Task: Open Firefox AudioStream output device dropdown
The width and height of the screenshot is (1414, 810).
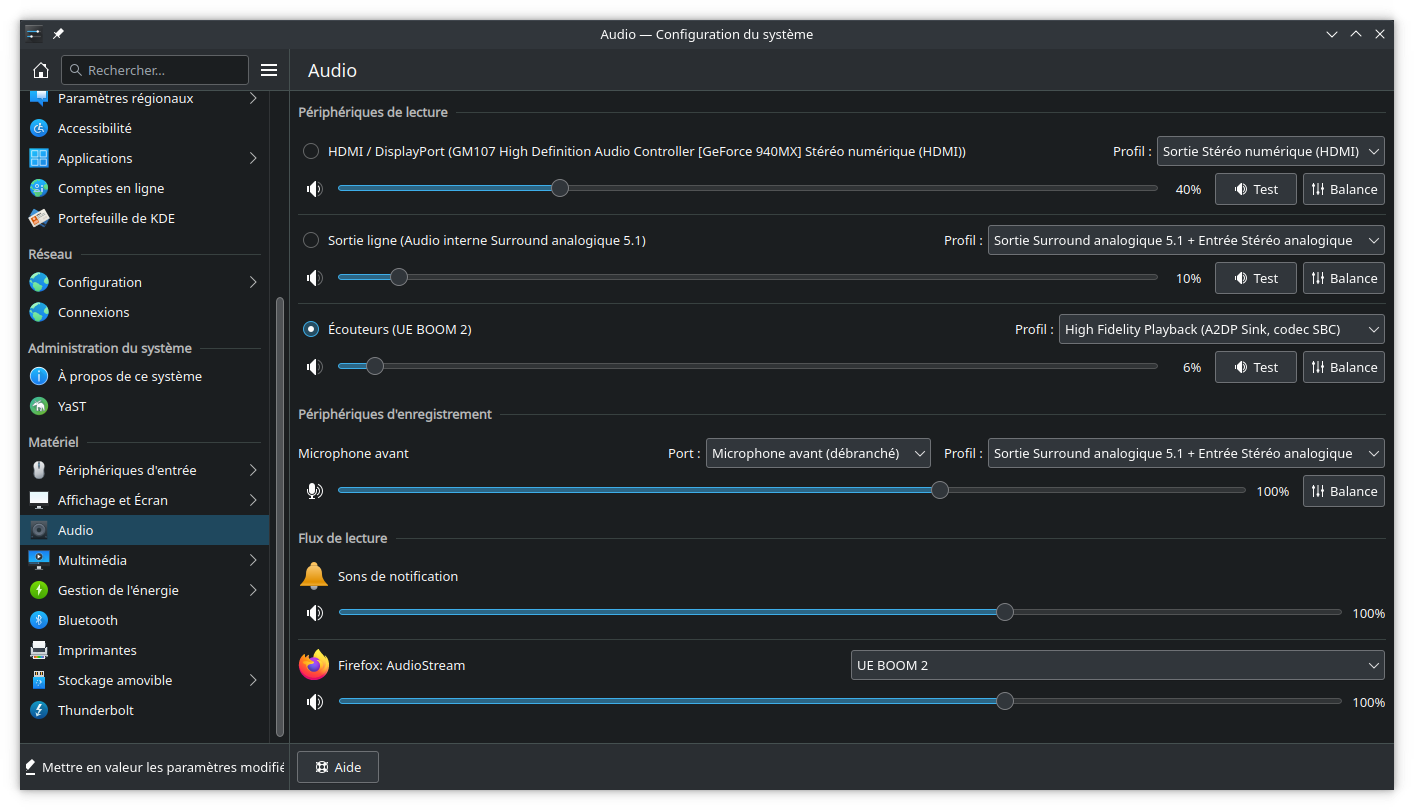Action: (1117, 665)
